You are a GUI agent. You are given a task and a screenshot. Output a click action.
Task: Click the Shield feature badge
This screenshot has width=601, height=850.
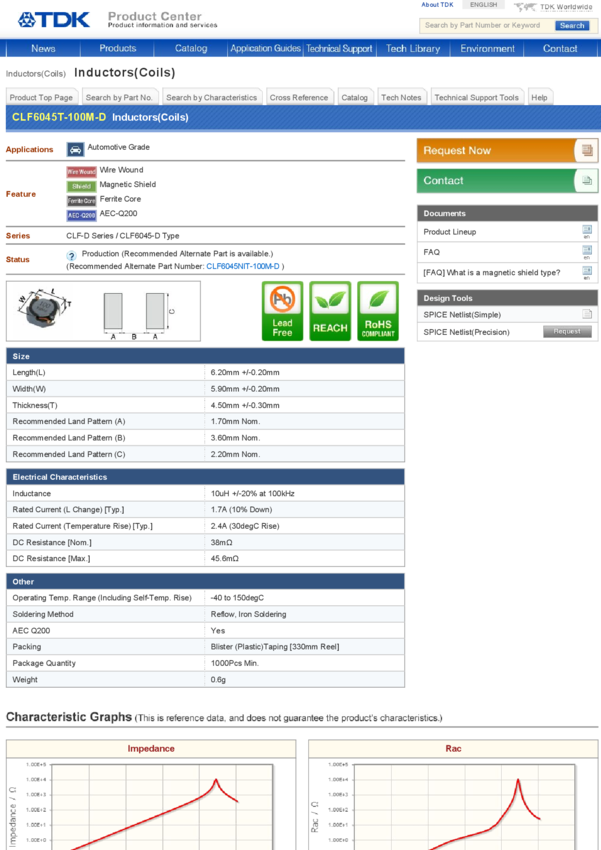point(81,186)
